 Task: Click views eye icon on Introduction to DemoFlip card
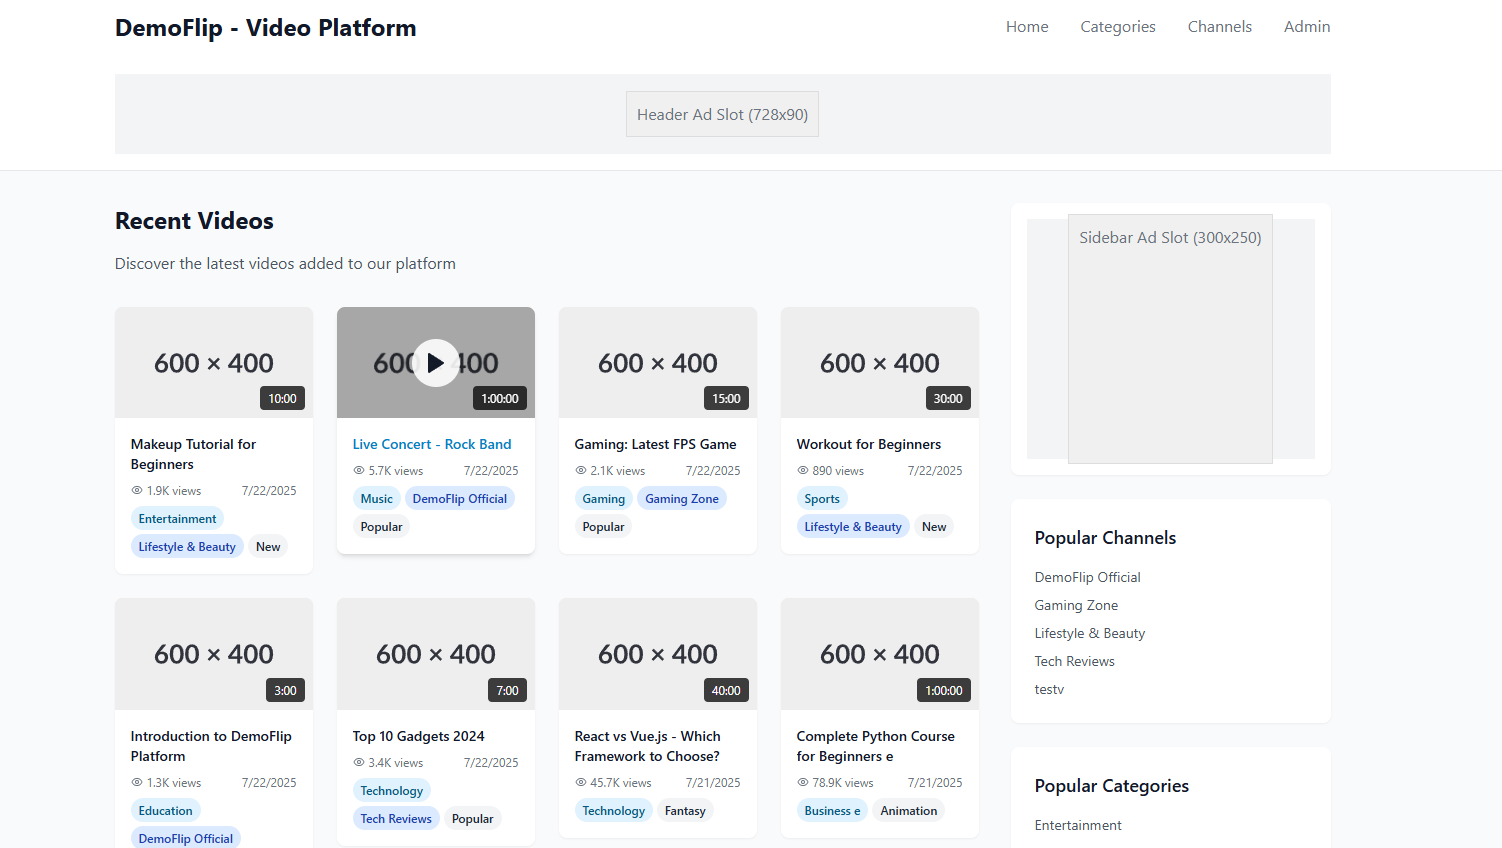[x=137, y=783]
